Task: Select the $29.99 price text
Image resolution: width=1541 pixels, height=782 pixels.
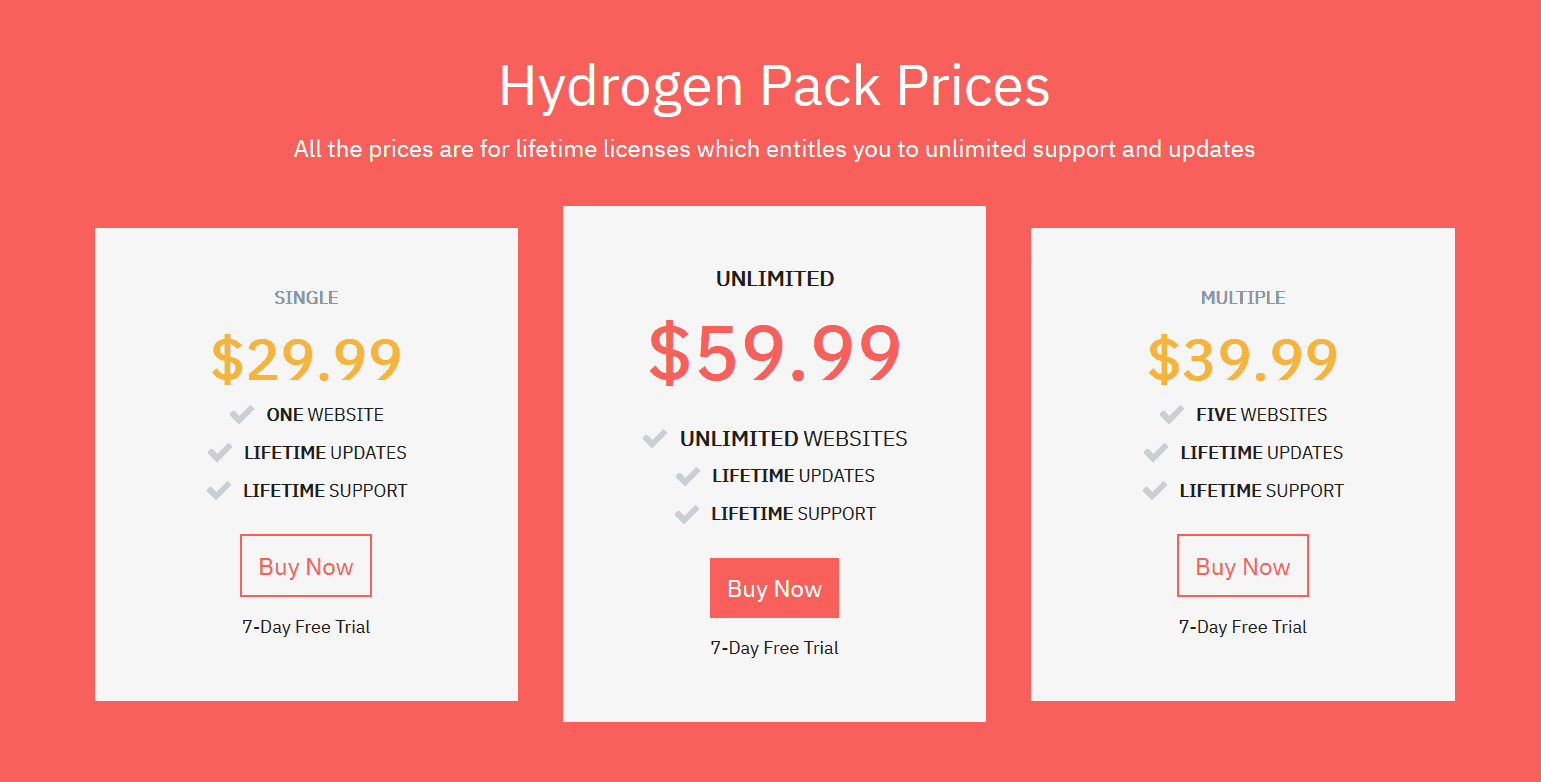Action: 306,359
